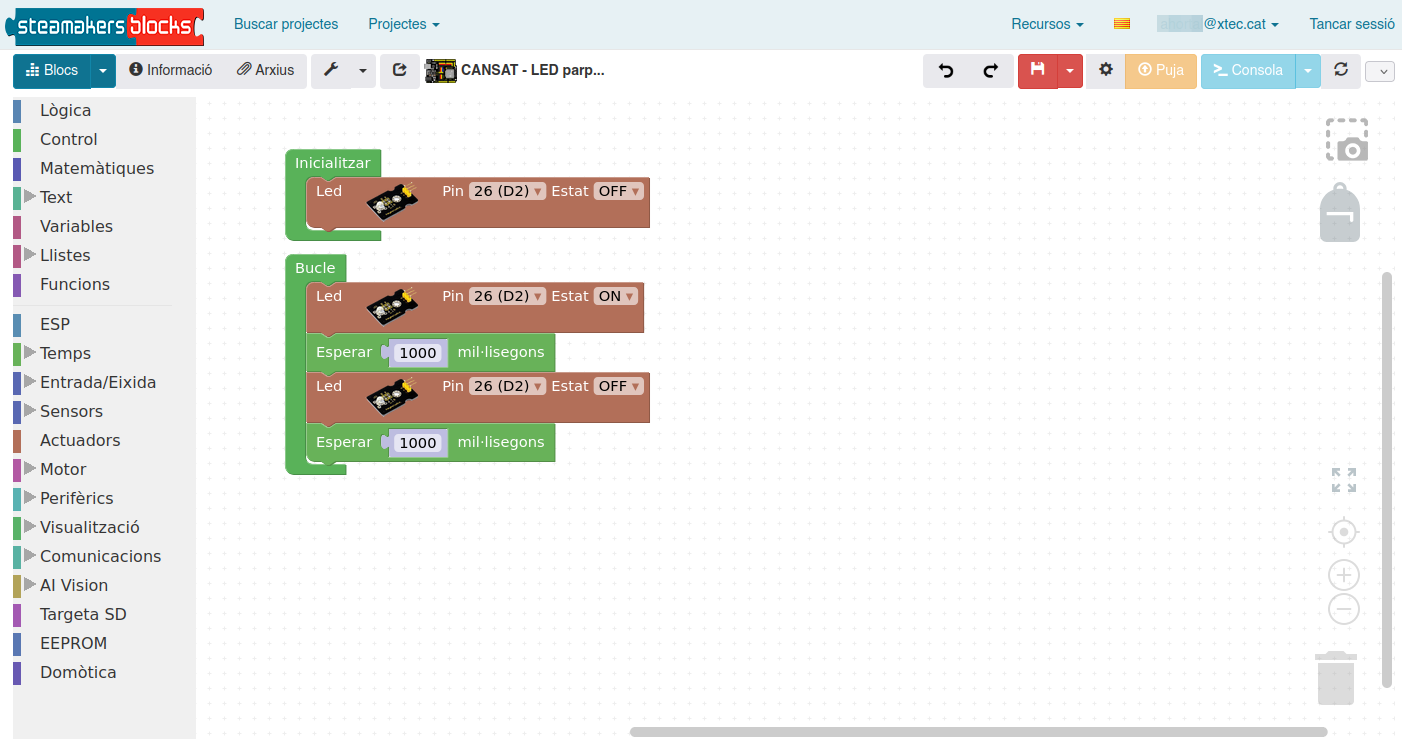Center workspace with target icon

(1344, 531)
